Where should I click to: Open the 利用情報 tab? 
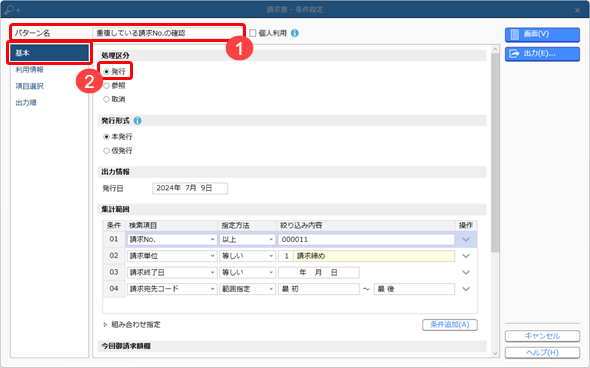[x=29, y=70]
